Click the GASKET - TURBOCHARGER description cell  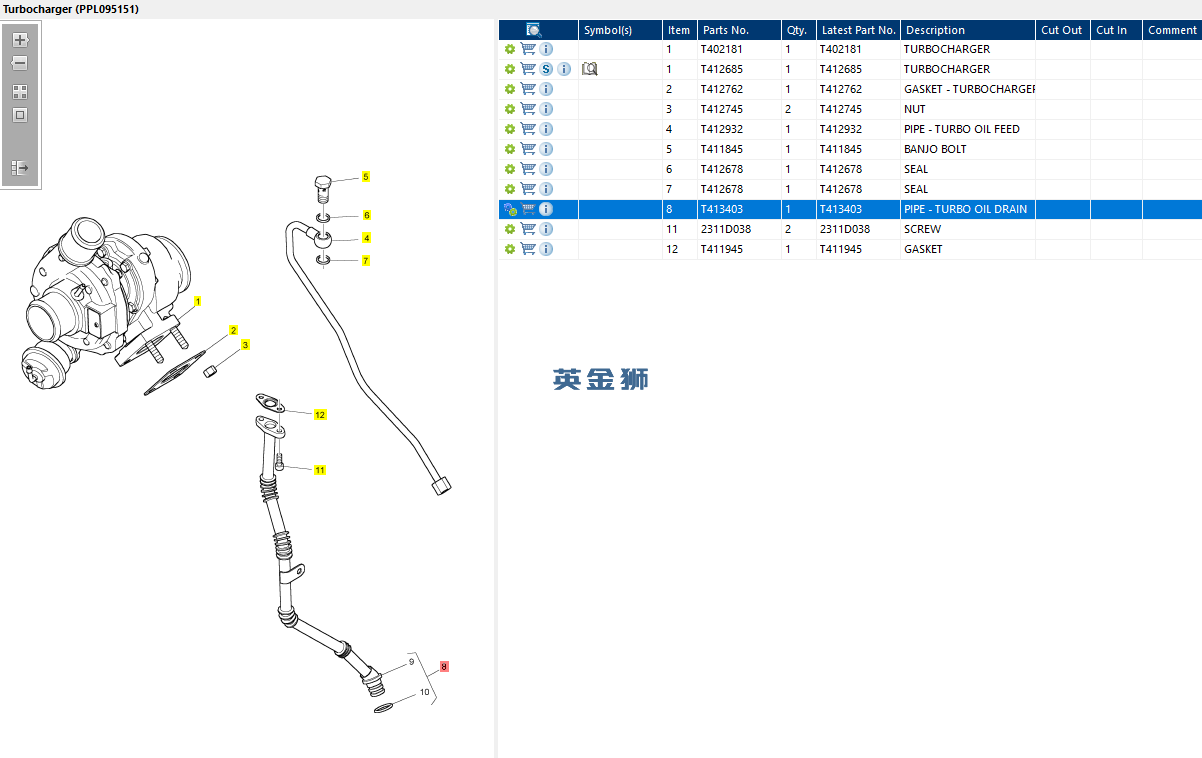tap(969, 89)
